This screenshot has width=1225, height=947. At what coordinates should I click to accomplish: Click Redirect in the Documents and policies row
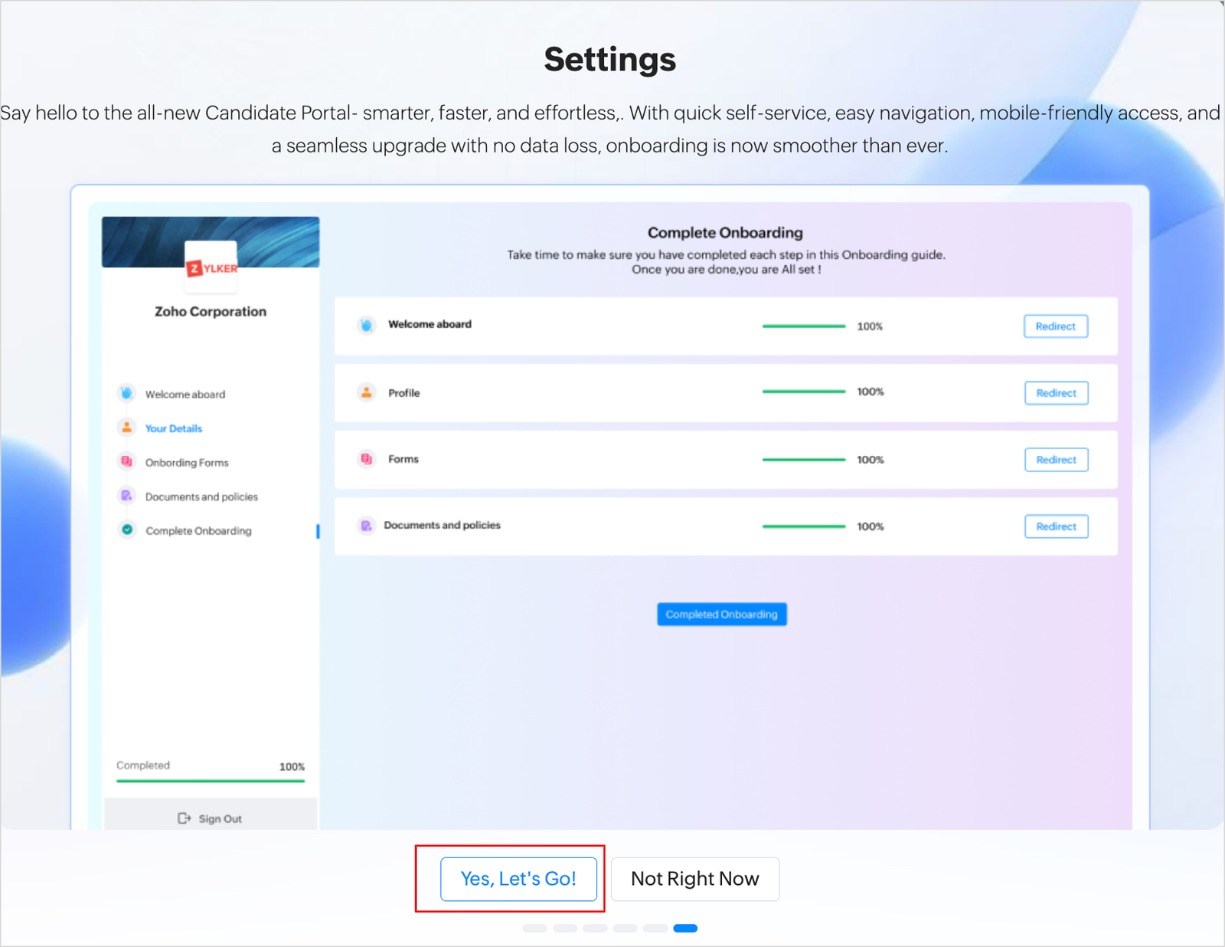pos(1056,526)
